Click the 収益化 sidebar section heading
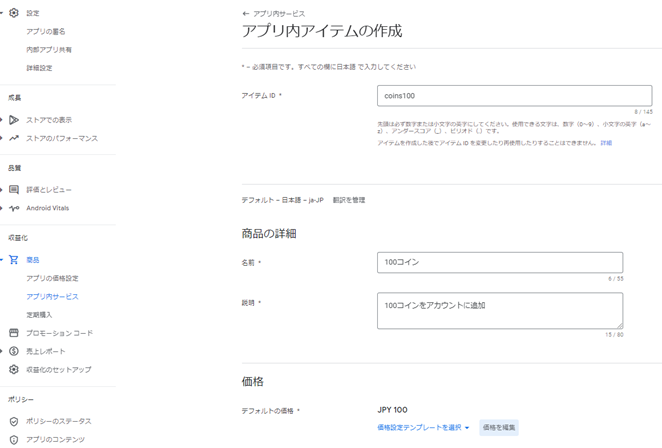This screenshot has height=448, width=662. click(18, 238)
